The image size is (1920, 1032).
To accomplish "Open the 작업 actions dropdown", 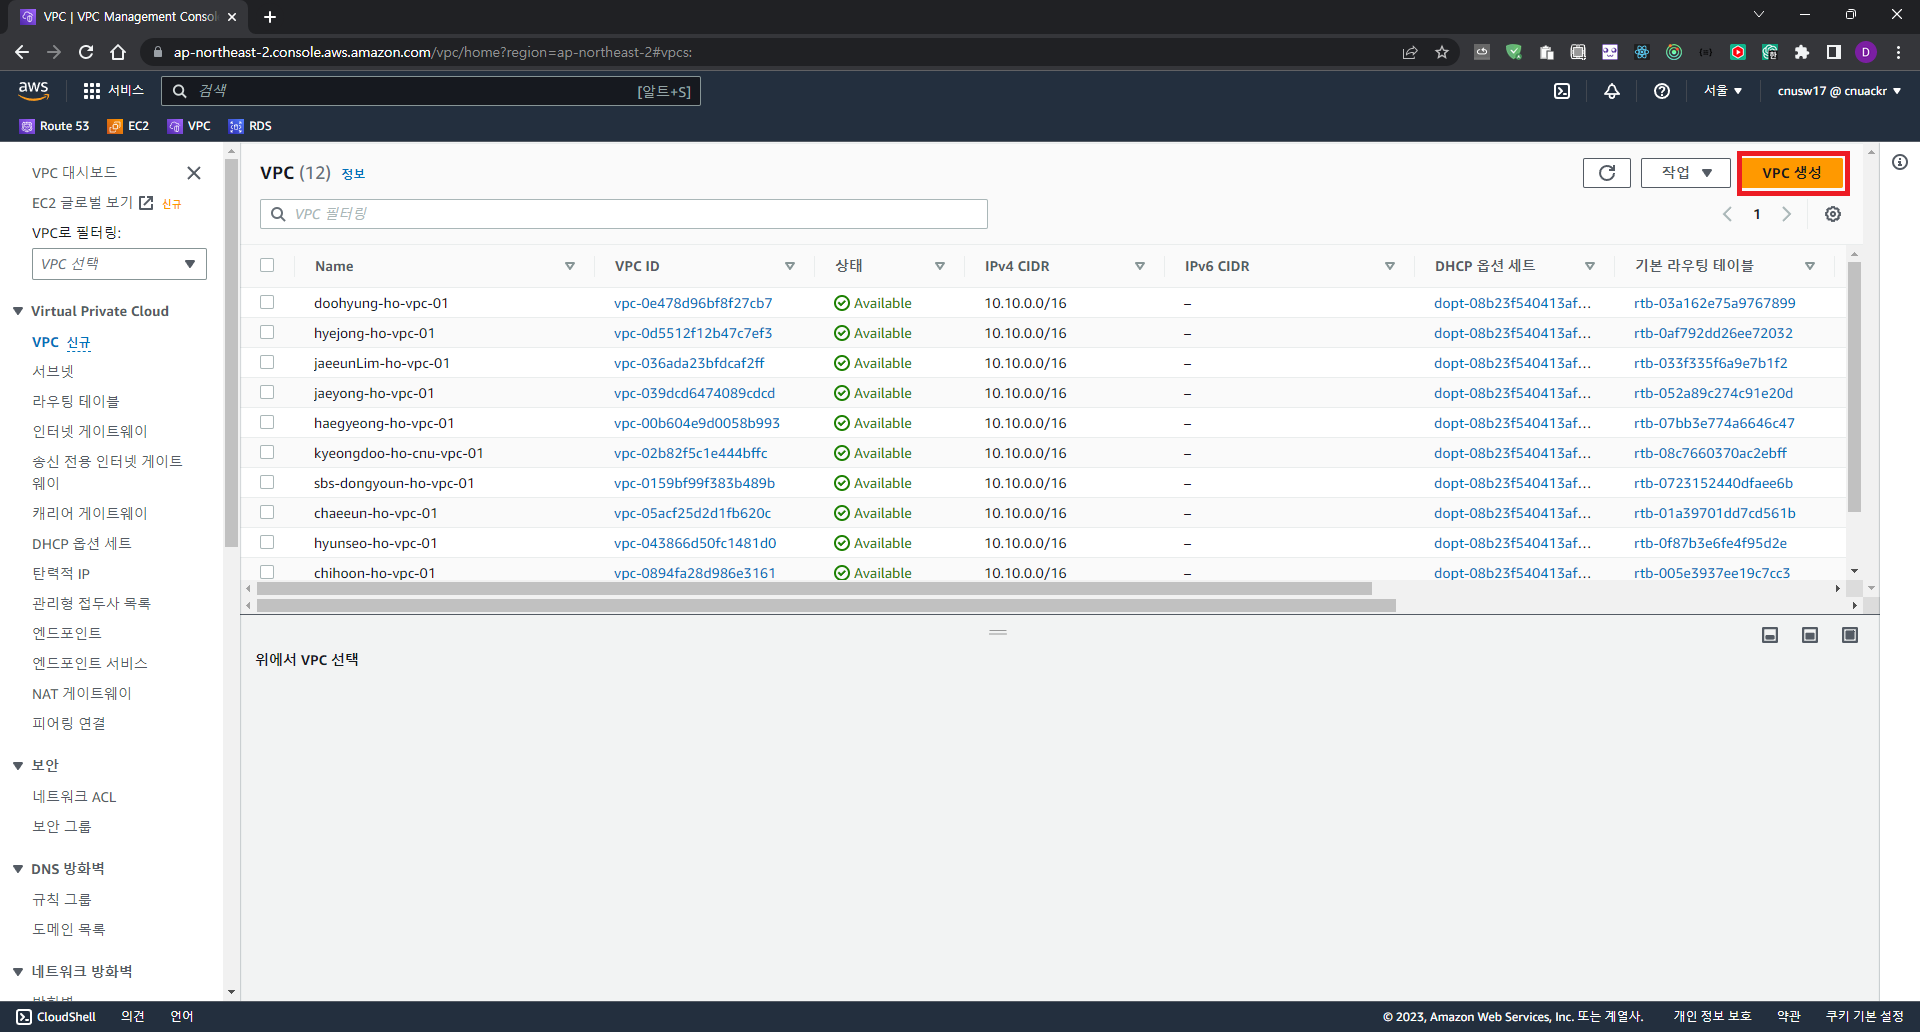I will [x=1686, y=173].
